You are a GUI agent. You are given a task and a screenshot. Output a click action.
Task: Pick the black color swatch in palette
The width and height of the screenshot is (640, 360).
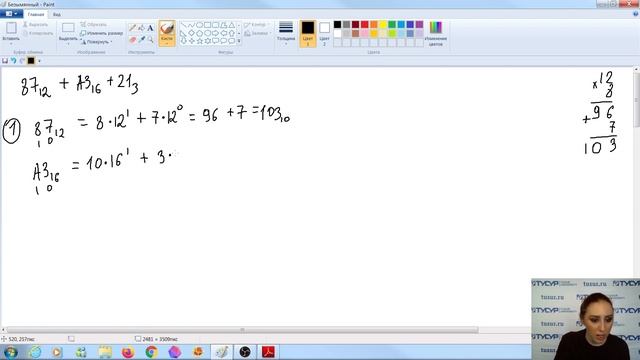click(x=338, y=24)
